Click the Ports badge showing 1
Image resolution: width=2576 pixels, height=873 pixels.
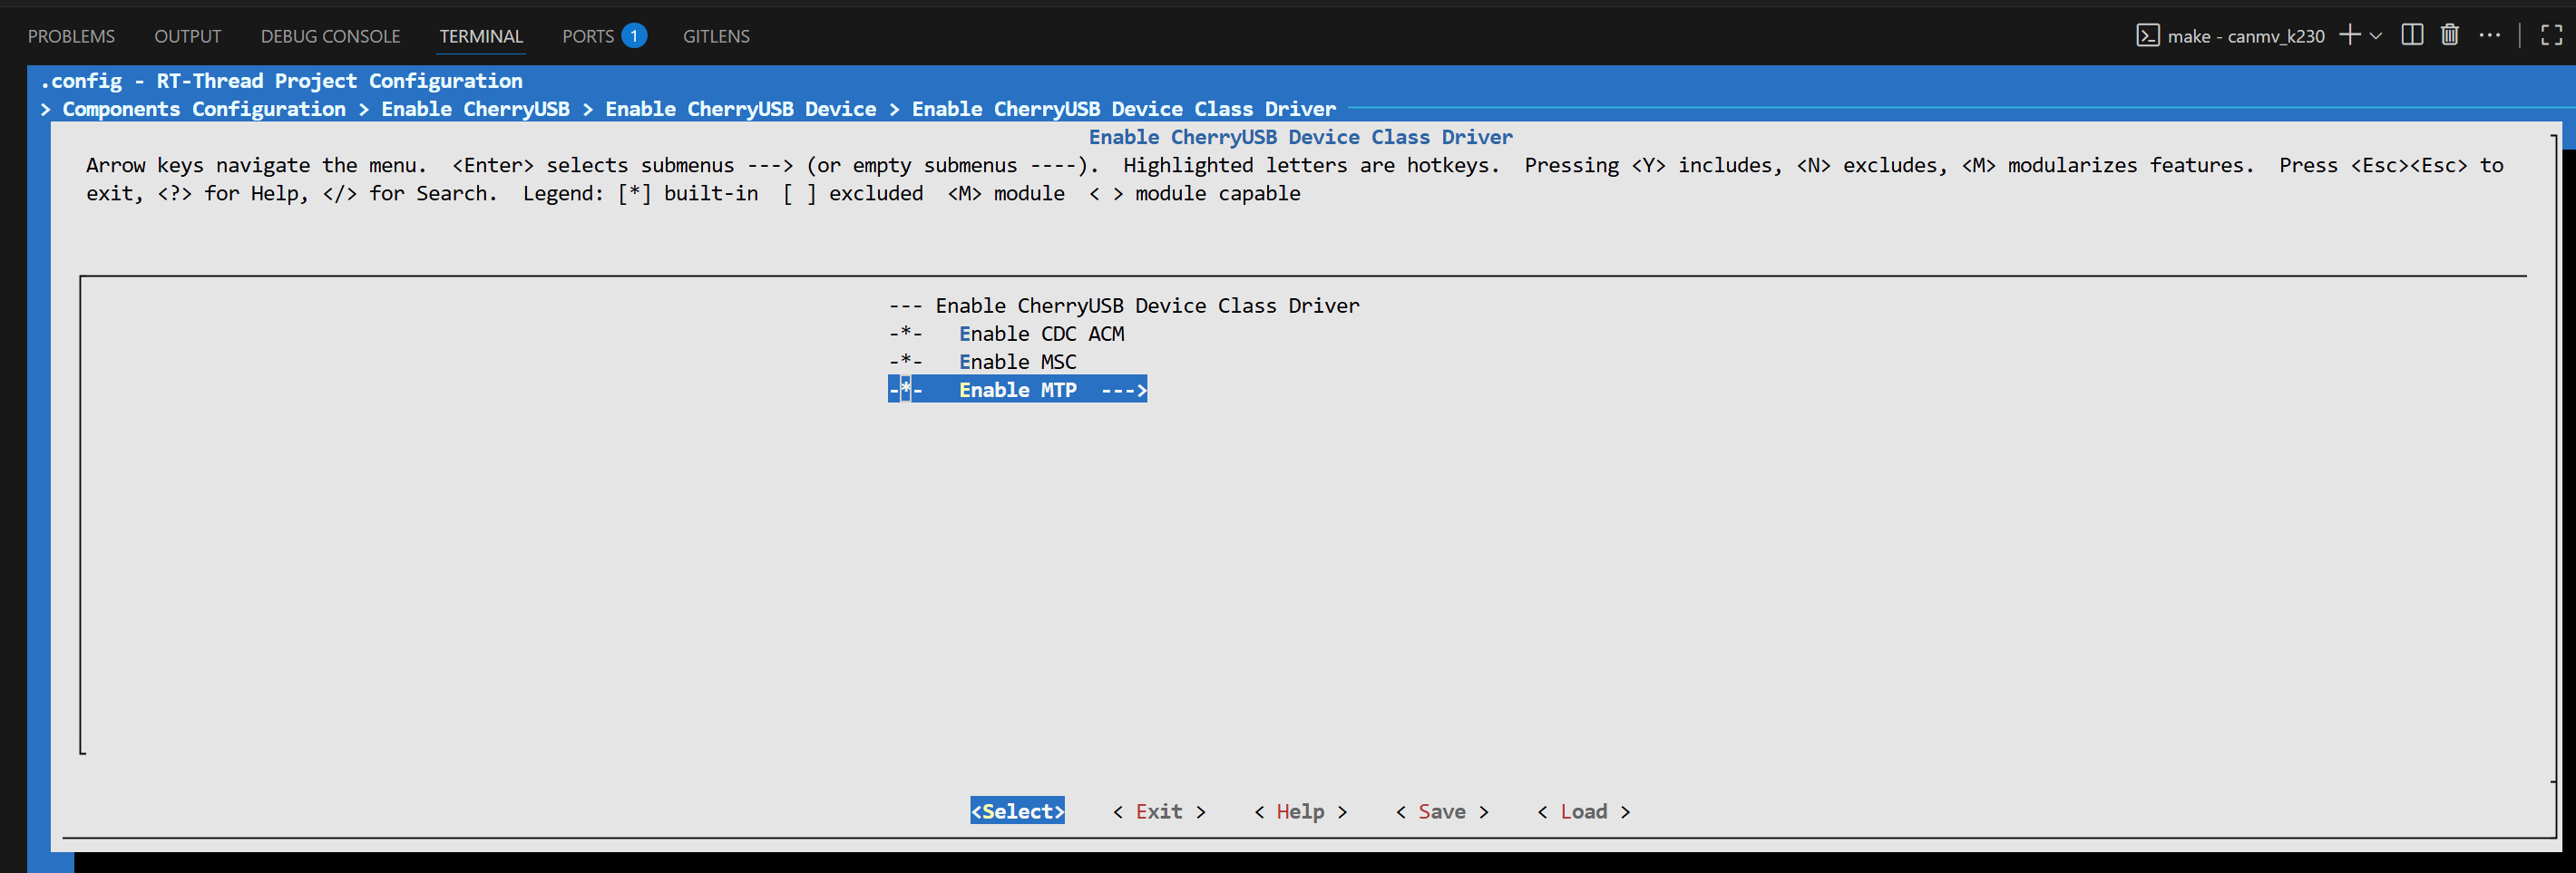click(634, 36)
